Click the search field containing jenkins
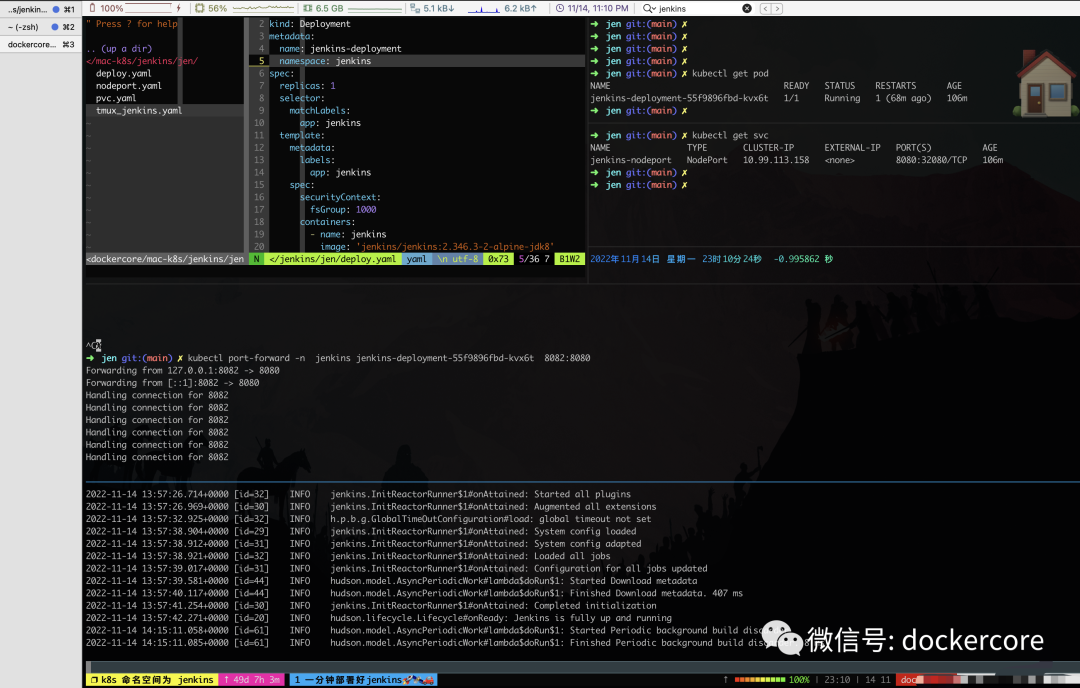 [x=699, y=8]
